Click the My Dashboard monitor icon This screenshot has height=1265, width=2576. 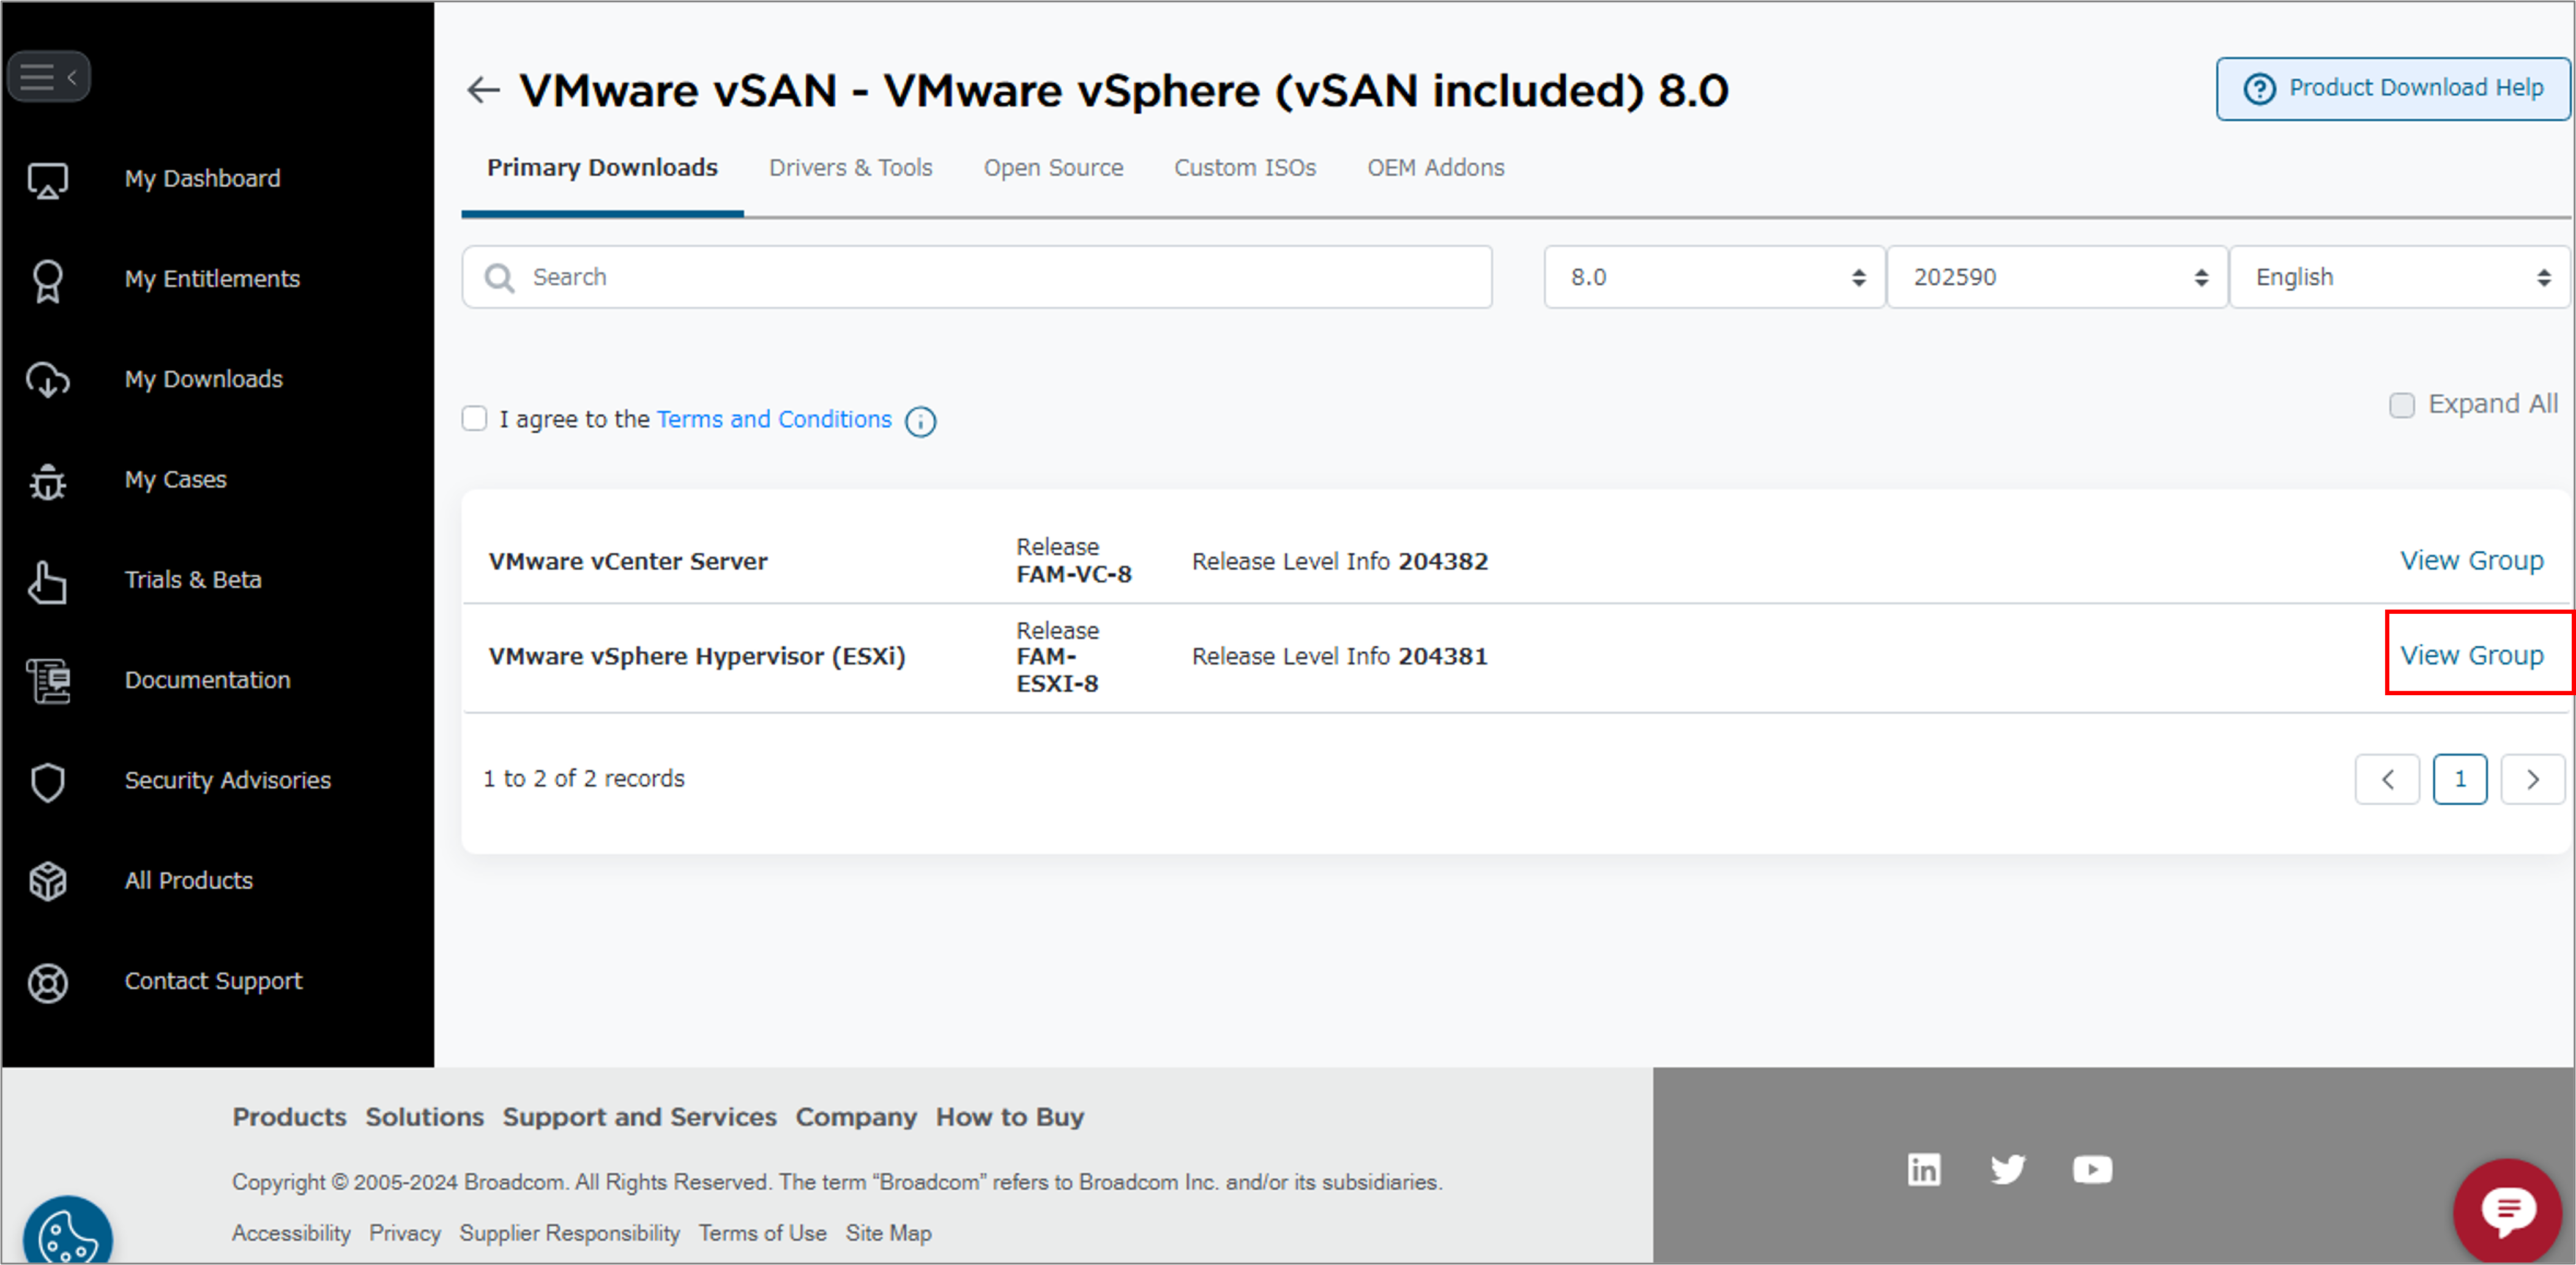tap(48, 181)
